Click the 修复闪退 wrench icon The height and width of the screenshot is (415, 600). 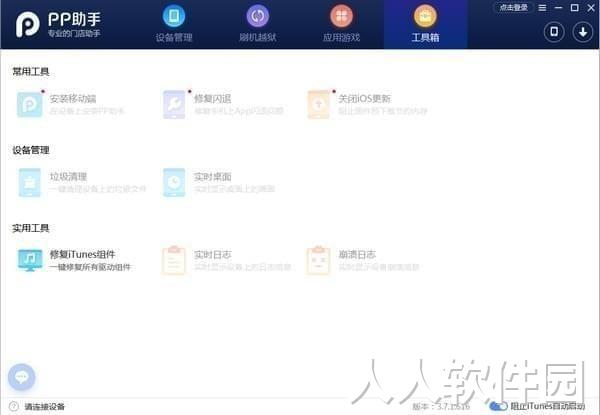[174, 104]
